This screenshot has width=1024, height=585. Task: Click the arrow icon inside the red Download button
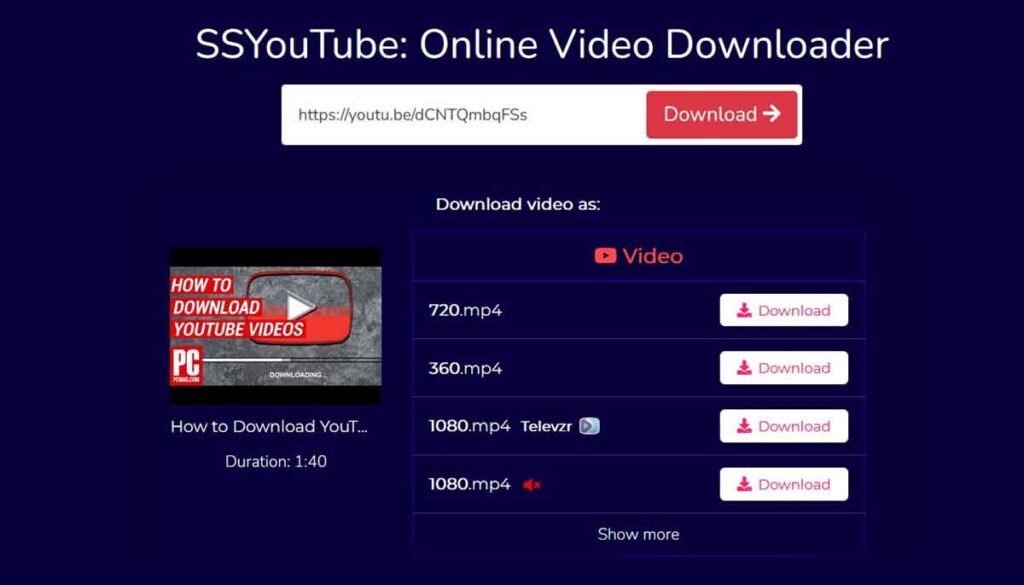coord(771,114)
